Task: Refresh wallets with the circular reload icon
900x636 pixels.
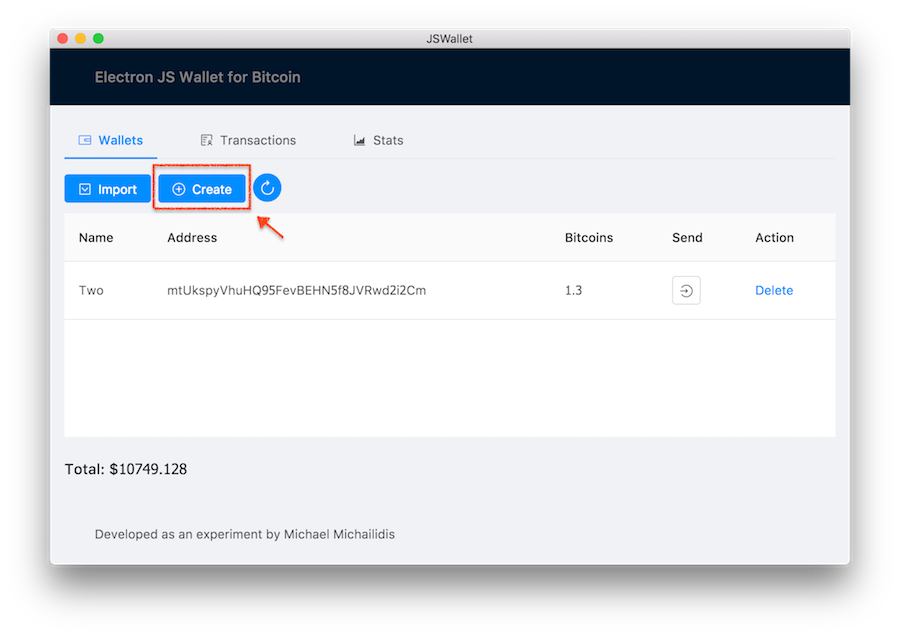Action: tap(267, 188)
